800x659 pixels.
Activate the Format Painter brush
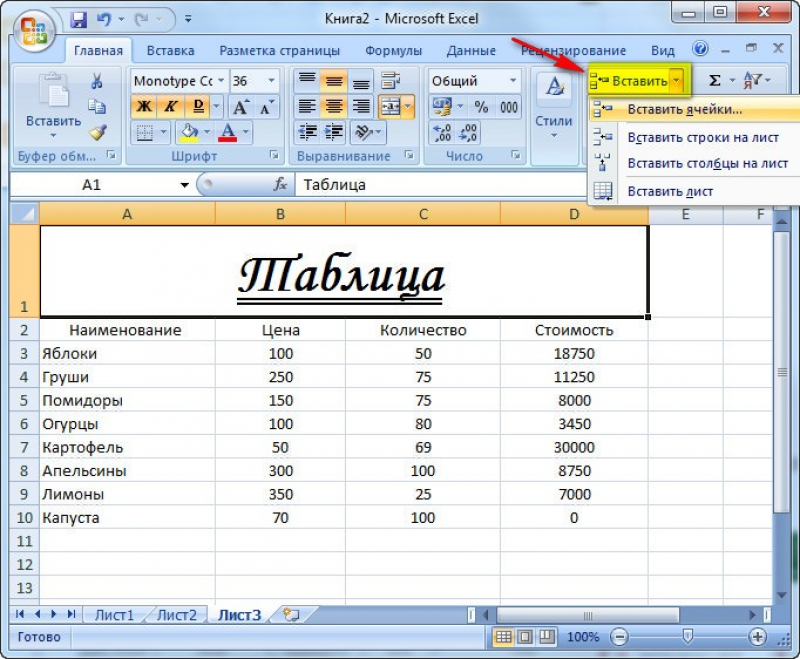[x=97, y=132]
